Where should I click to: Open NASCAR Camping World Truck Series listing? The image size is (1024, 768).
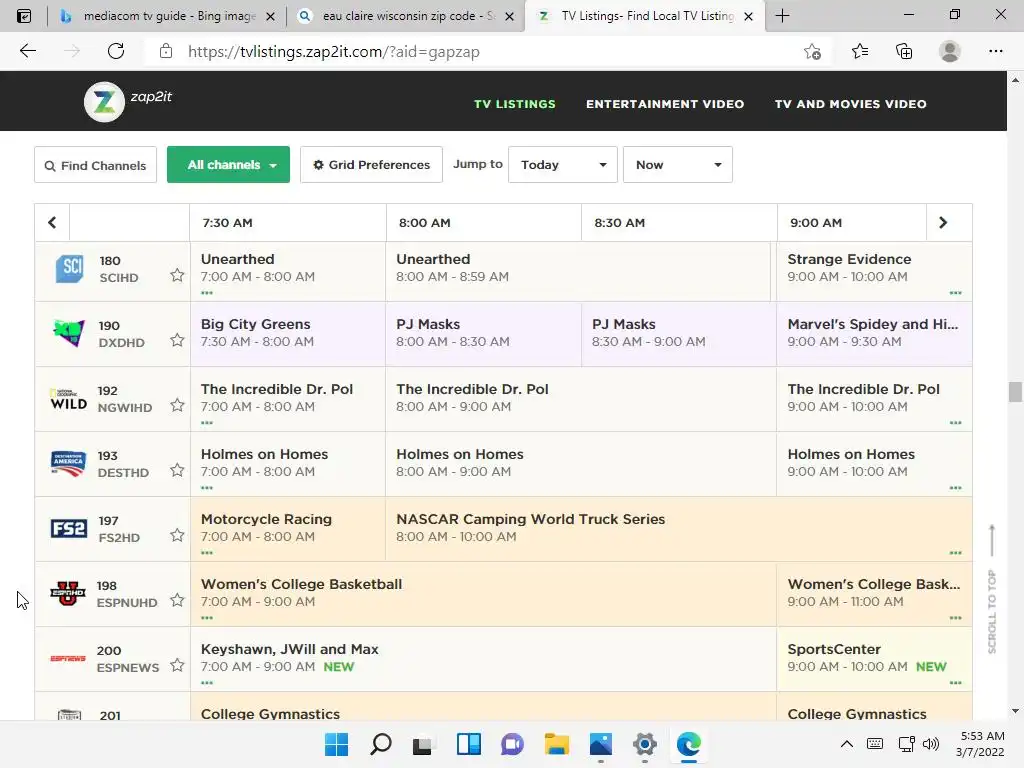coord(679,528)
